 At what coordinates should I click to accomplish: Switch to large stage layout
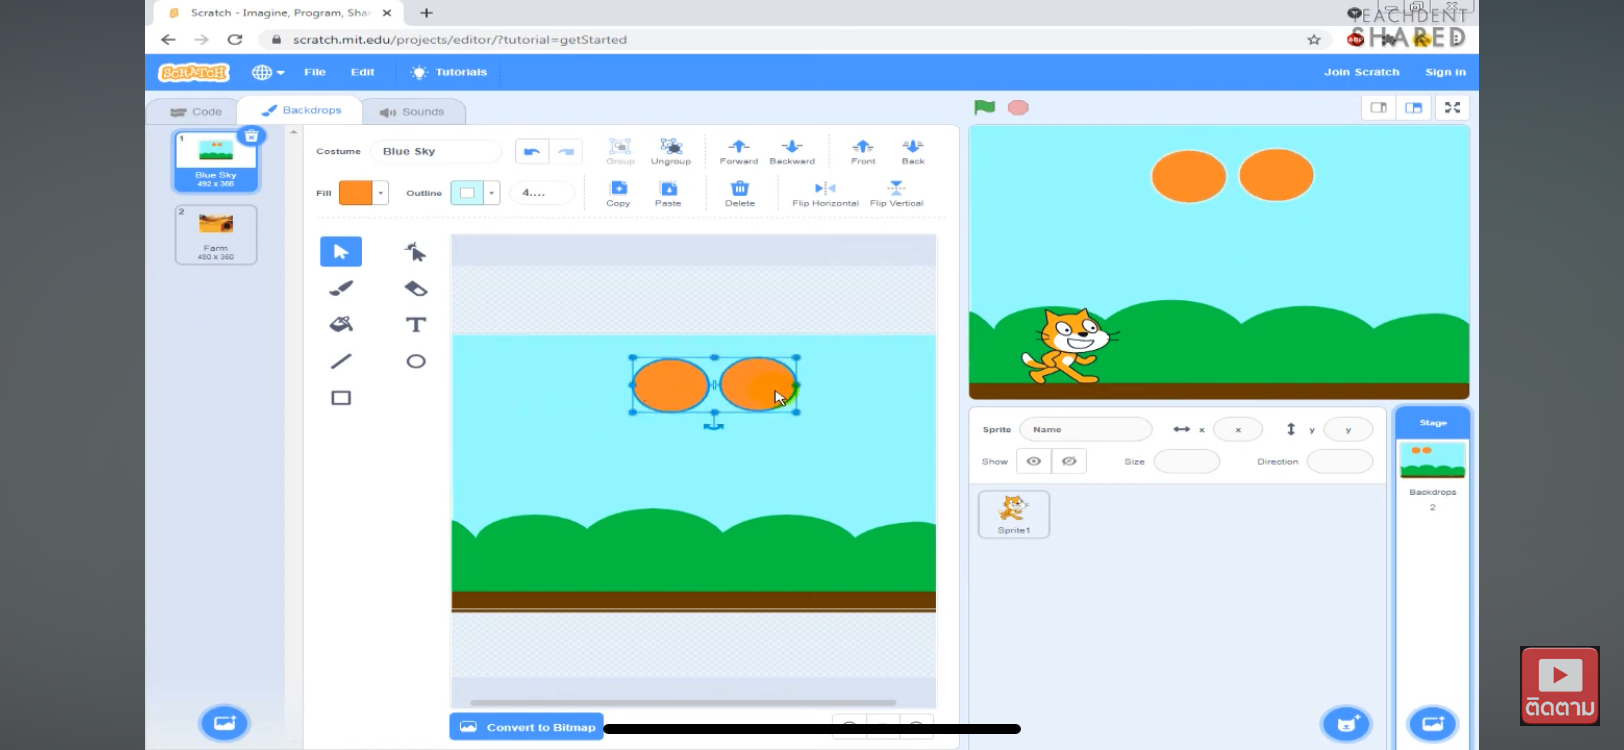pyautogui.click(x=1413, y=108)
